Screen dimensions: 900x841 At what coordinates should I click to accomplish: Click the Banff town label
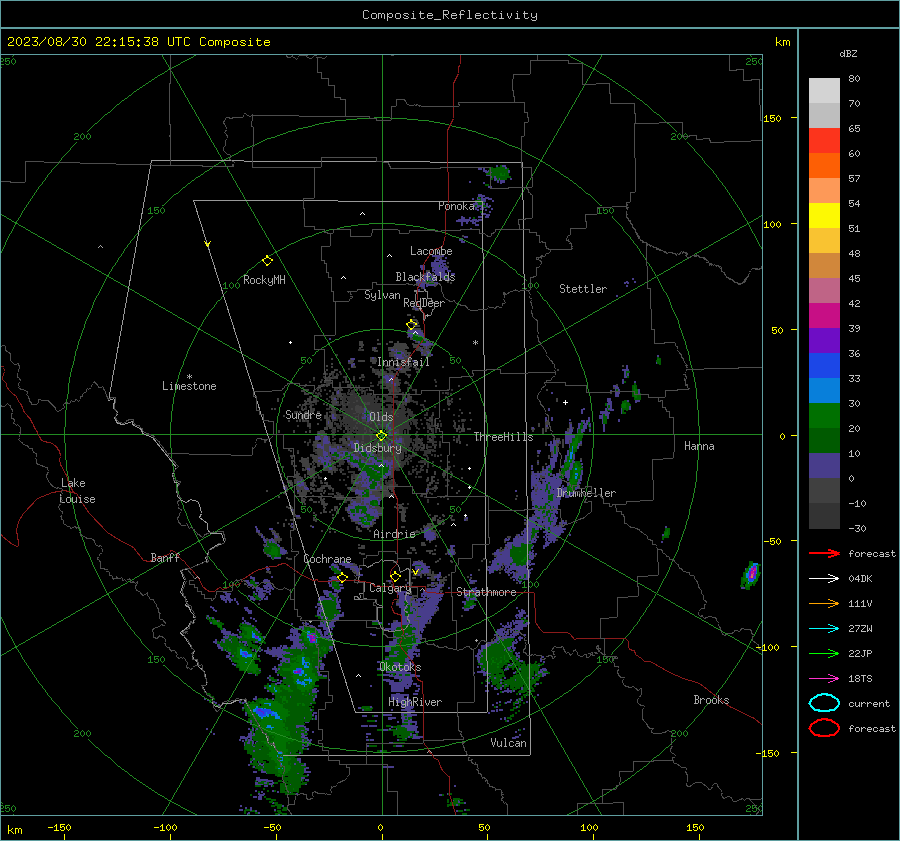165,558
